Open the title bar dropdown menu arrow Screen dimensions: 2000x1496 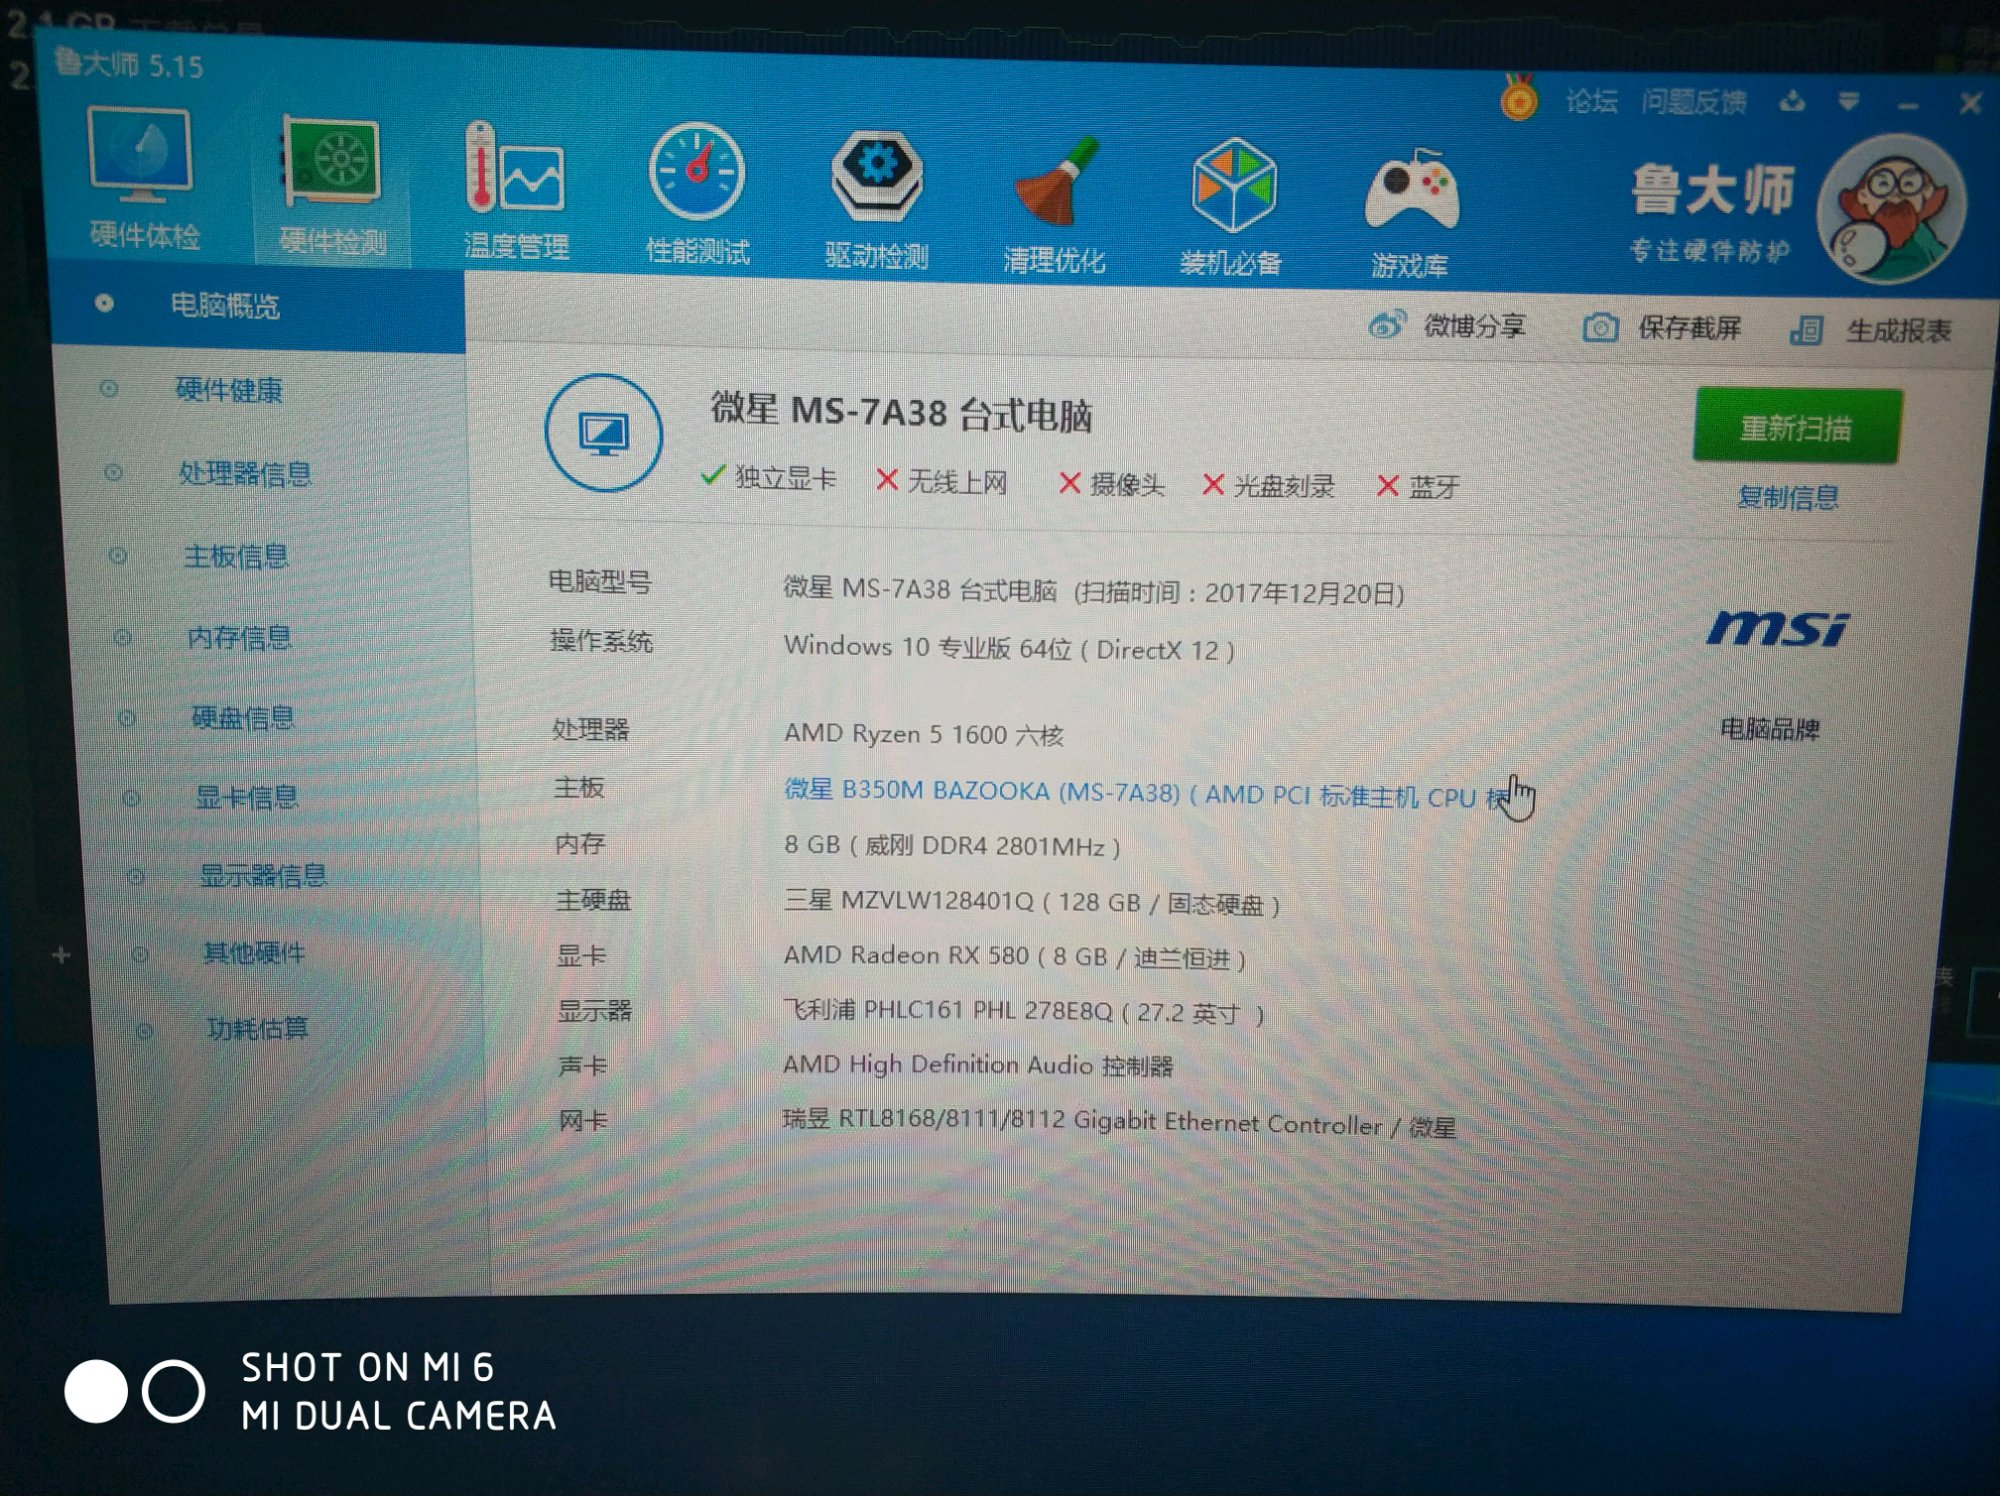pos(1848,102)
